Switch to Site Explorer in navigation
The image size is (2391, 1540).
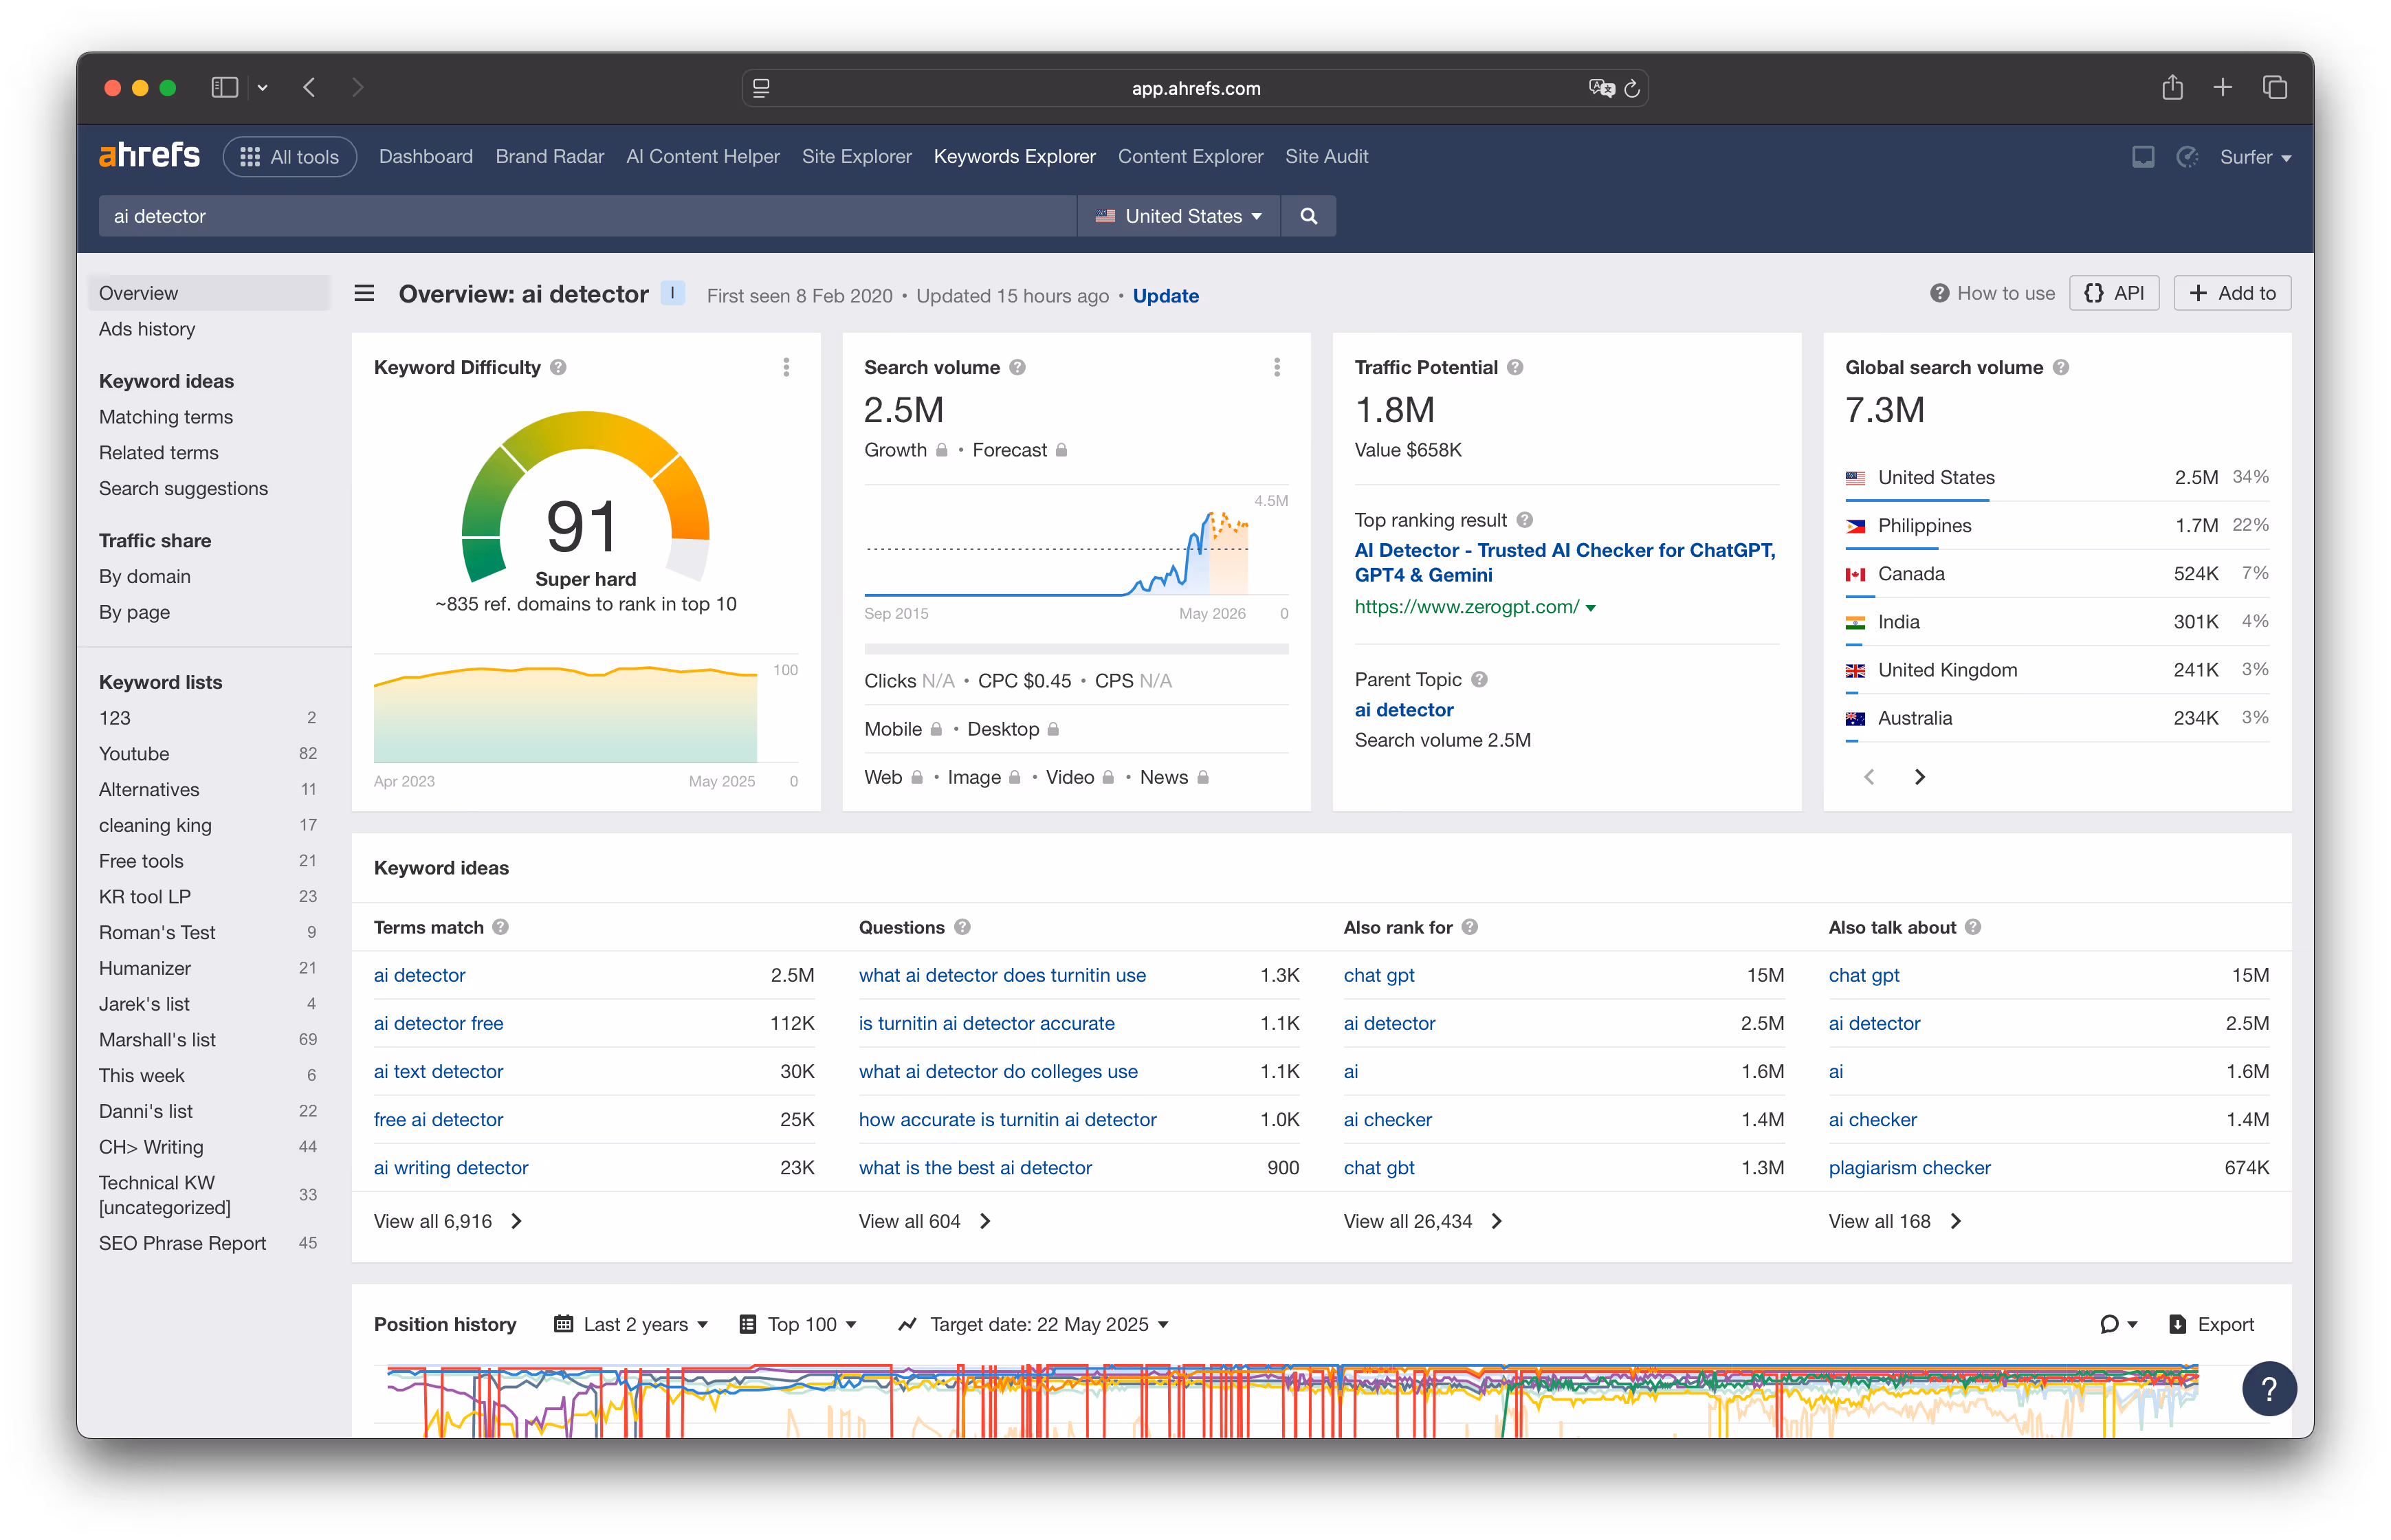pos(856,157)
